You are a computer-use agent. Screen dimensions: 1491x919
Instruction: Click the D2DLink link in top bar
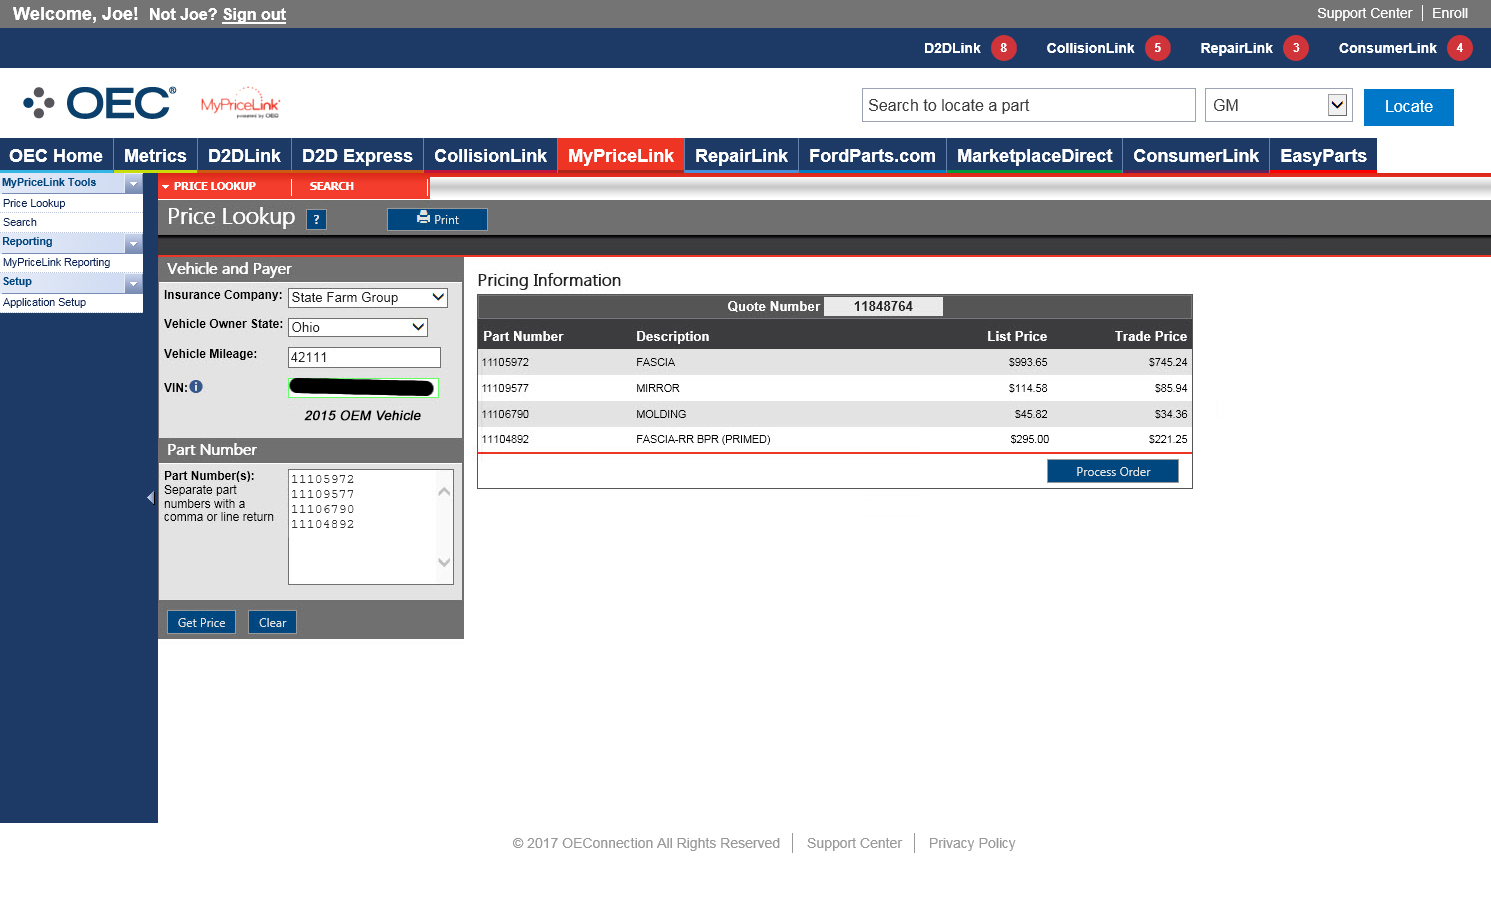[952, 48]
